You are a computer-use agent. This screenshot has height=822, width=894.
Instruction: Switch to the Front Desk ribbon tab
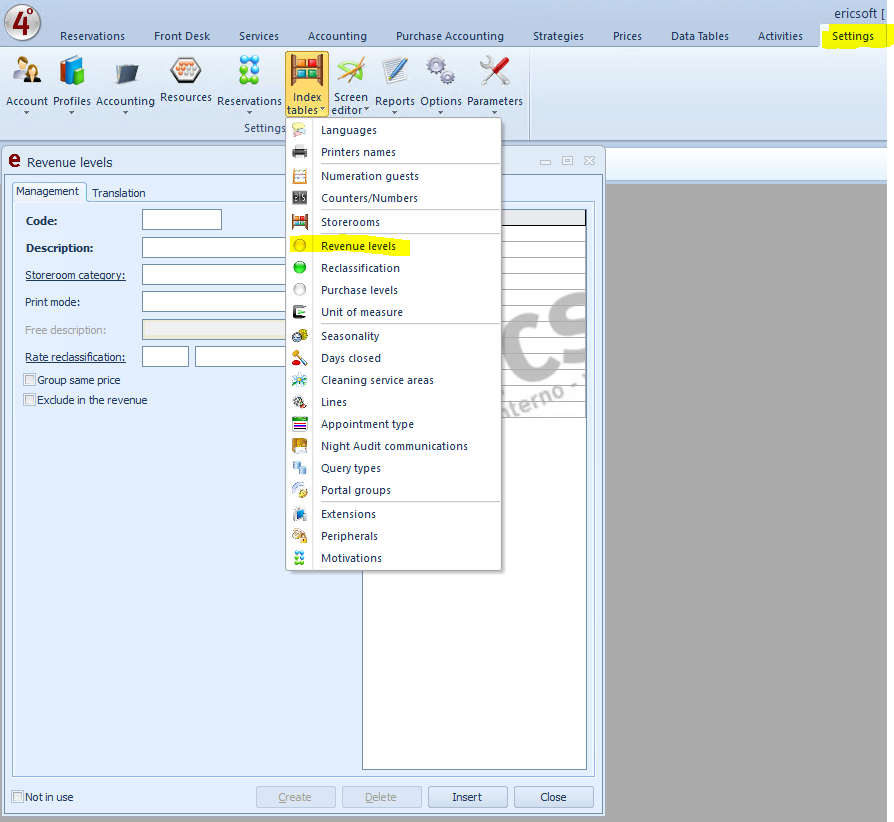point(182,36)
